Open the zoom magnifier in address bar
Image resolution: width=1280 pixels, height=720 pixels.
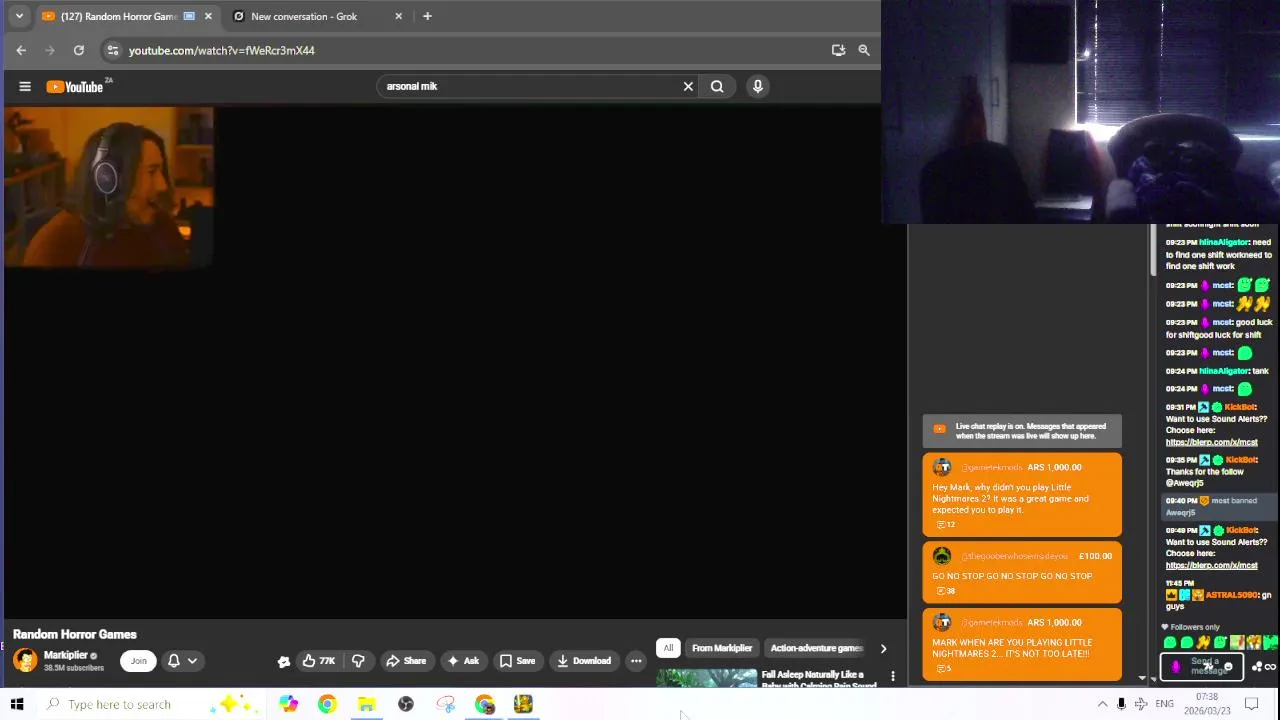[864, 50]
